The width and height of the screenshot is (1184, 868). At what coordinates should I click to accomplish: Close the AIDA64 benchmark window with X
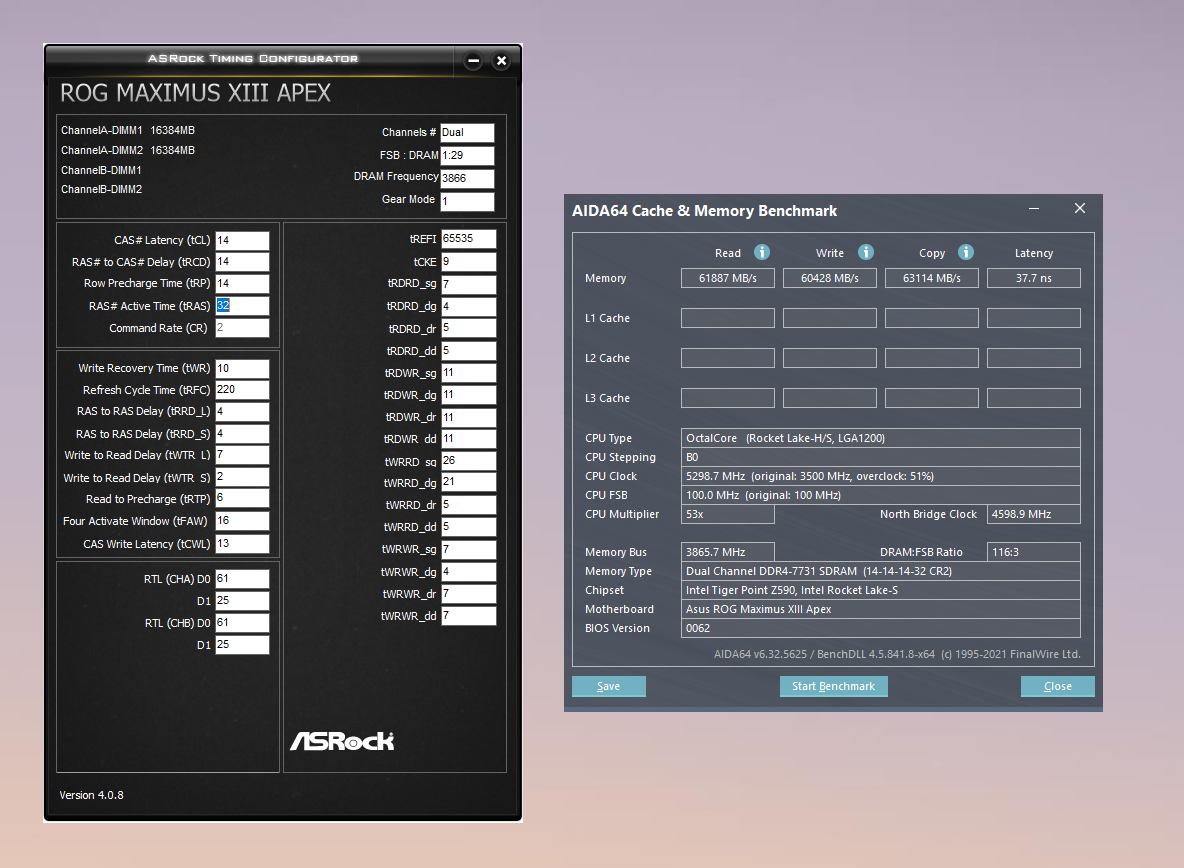(1080, 208)
